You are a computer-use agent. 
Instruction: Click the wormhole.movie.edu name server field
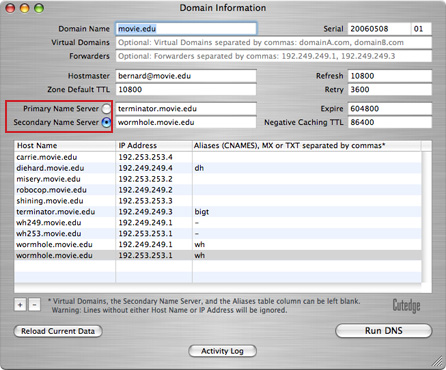coord(186,122)
